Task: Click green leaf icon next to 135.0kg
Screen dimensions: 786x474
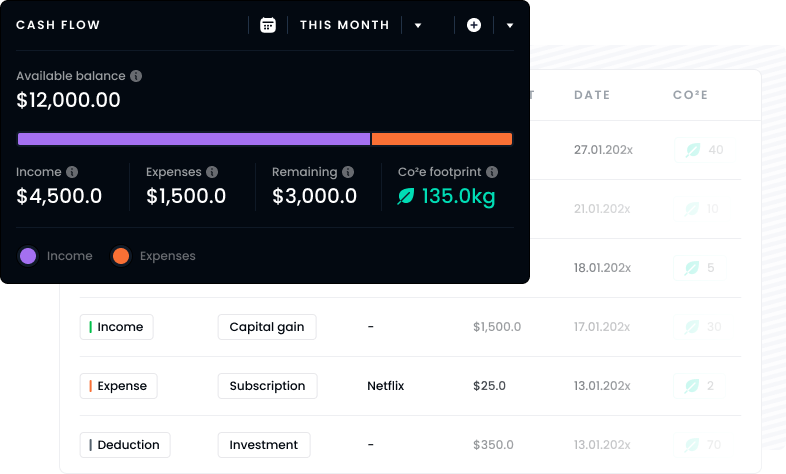Action: (x=406, y=197)
